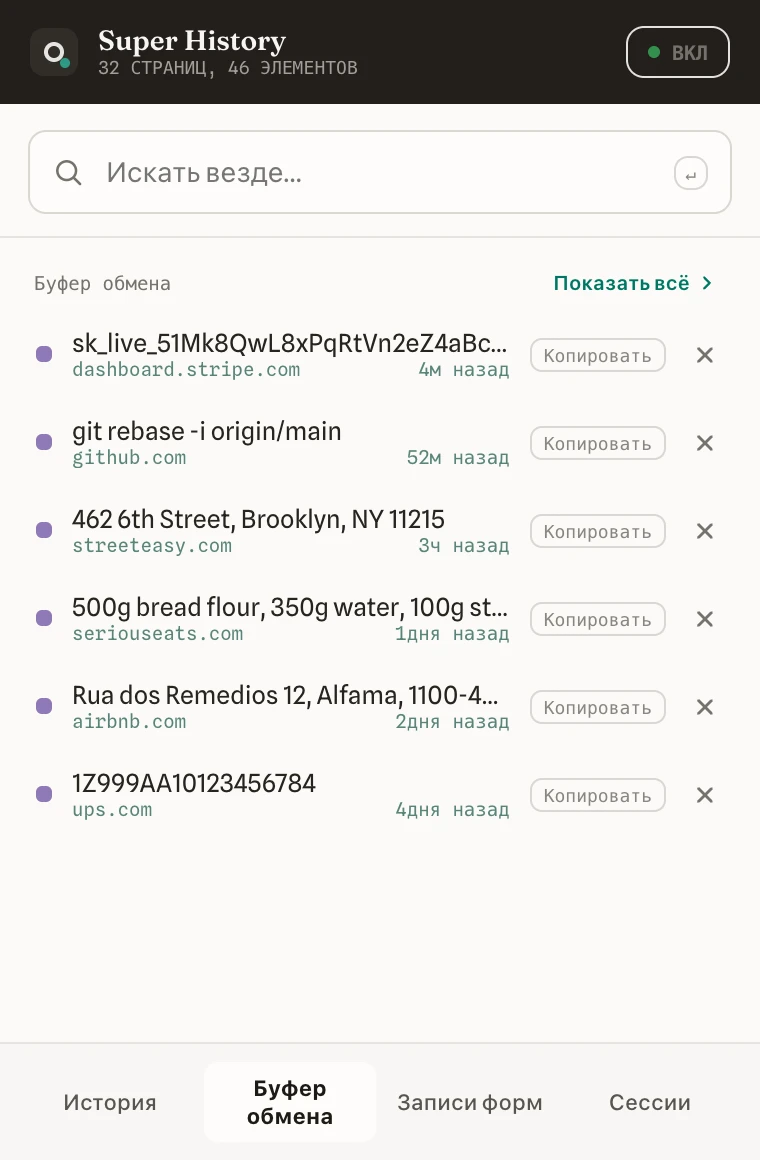Select the Сессии tab
The height and width of the screenshot is (1160, 760).
650,1102
